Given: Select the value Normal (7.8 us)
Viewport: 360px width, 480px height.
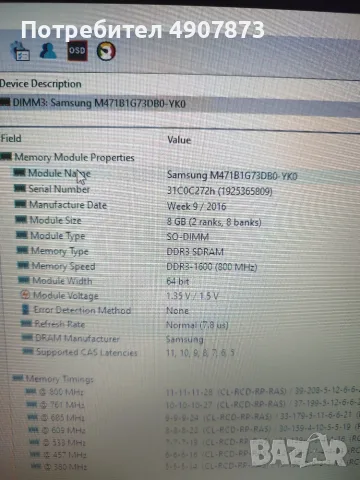Looking at the screenshot, I should pyautogui.click(x=197, y=325).
